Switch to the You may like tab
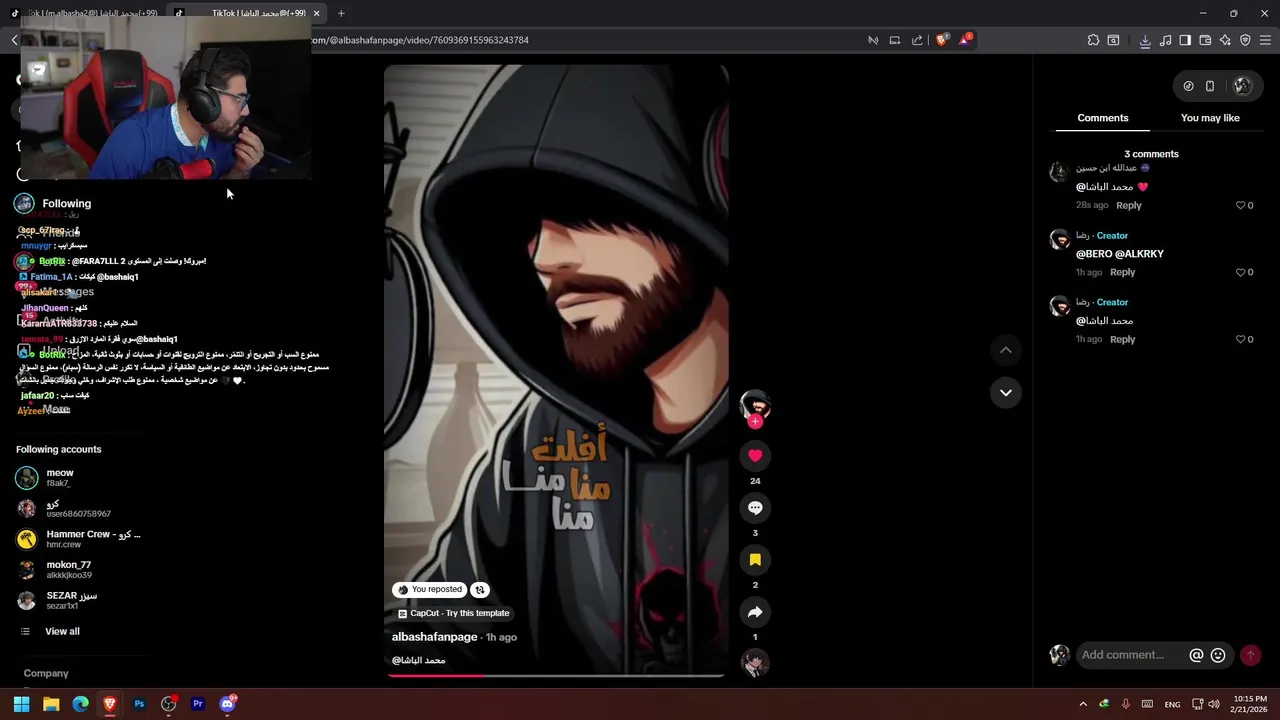Screen dimensions: 1280x720 click(x=1210, y=118)
